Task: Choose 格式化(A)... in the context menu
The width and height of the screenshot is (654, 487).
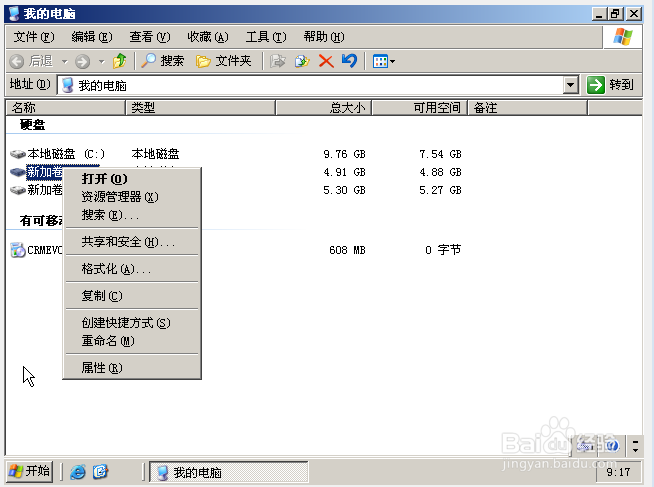Action: [x=132, y=269]
